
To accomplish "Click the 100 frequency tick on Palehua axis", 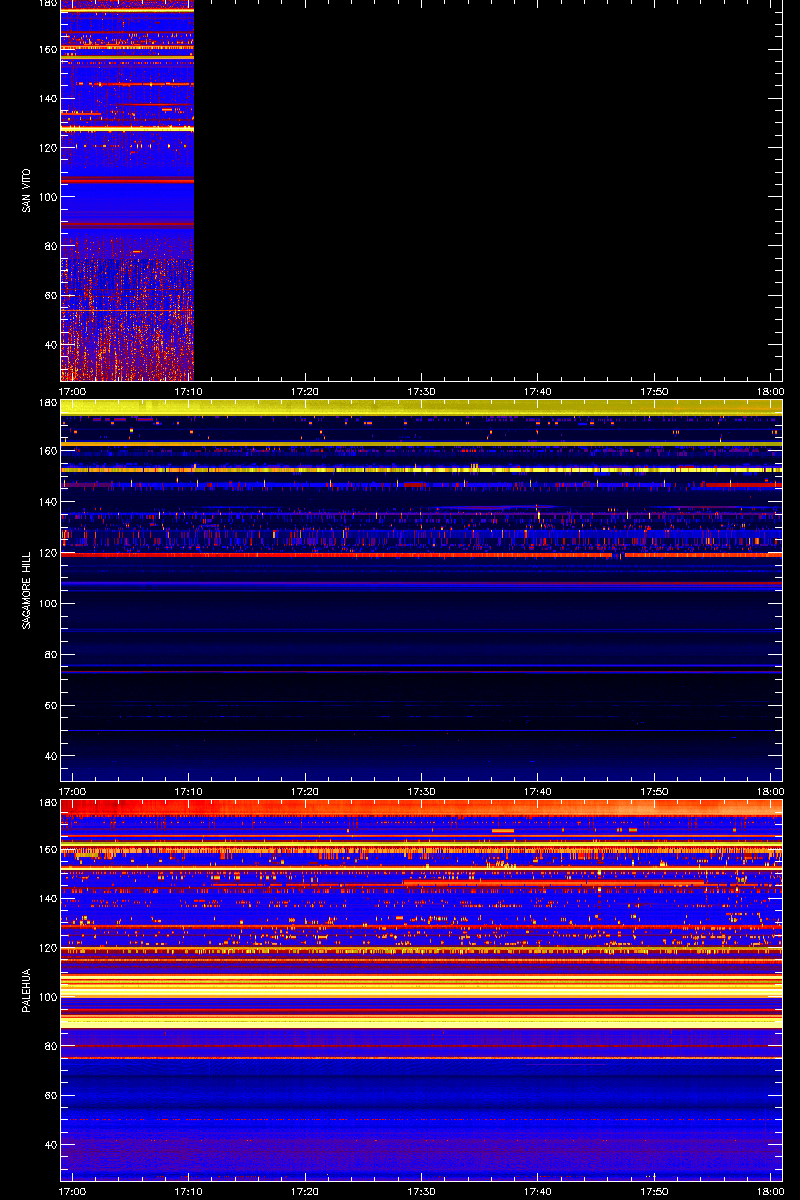I will pyautogui.click(x=46, y=997).
